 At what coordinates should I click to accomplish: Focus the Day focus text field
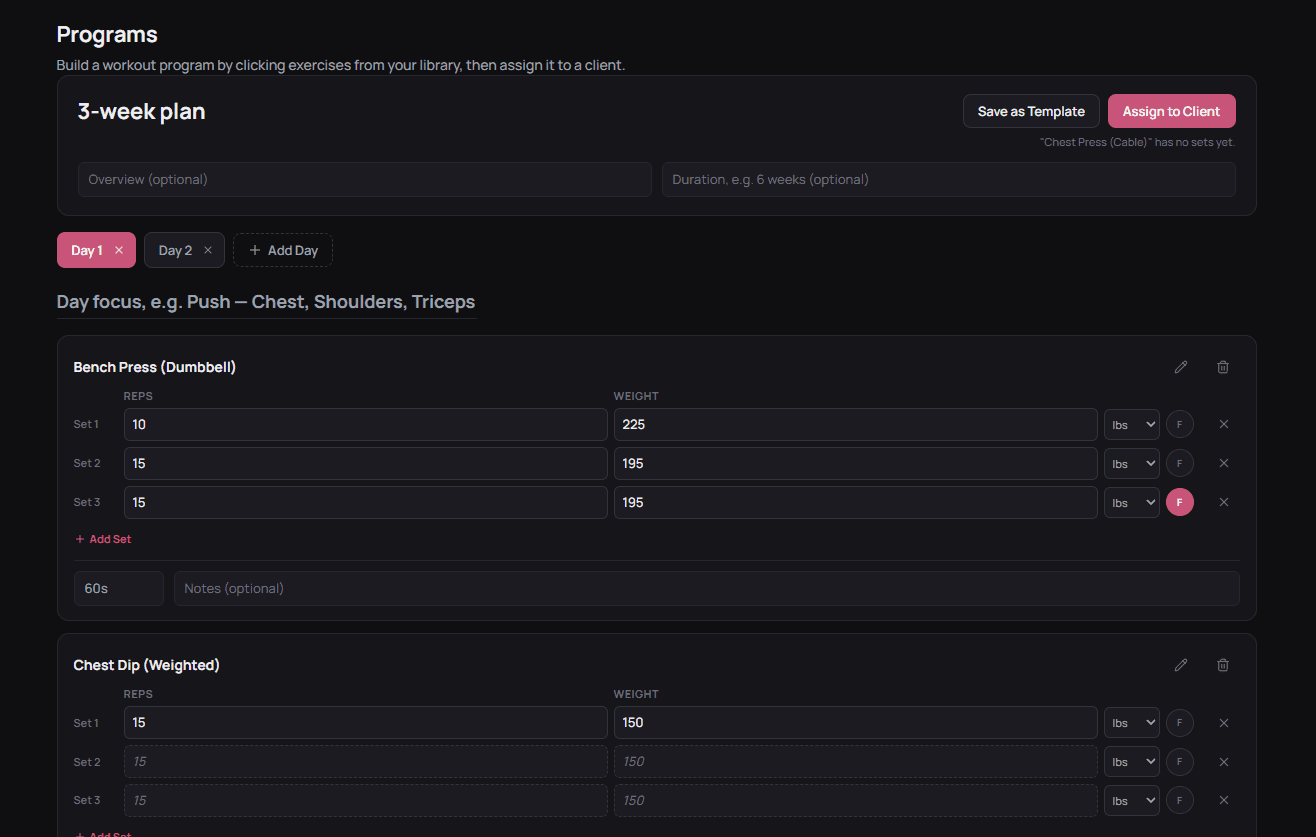point(267,302)
